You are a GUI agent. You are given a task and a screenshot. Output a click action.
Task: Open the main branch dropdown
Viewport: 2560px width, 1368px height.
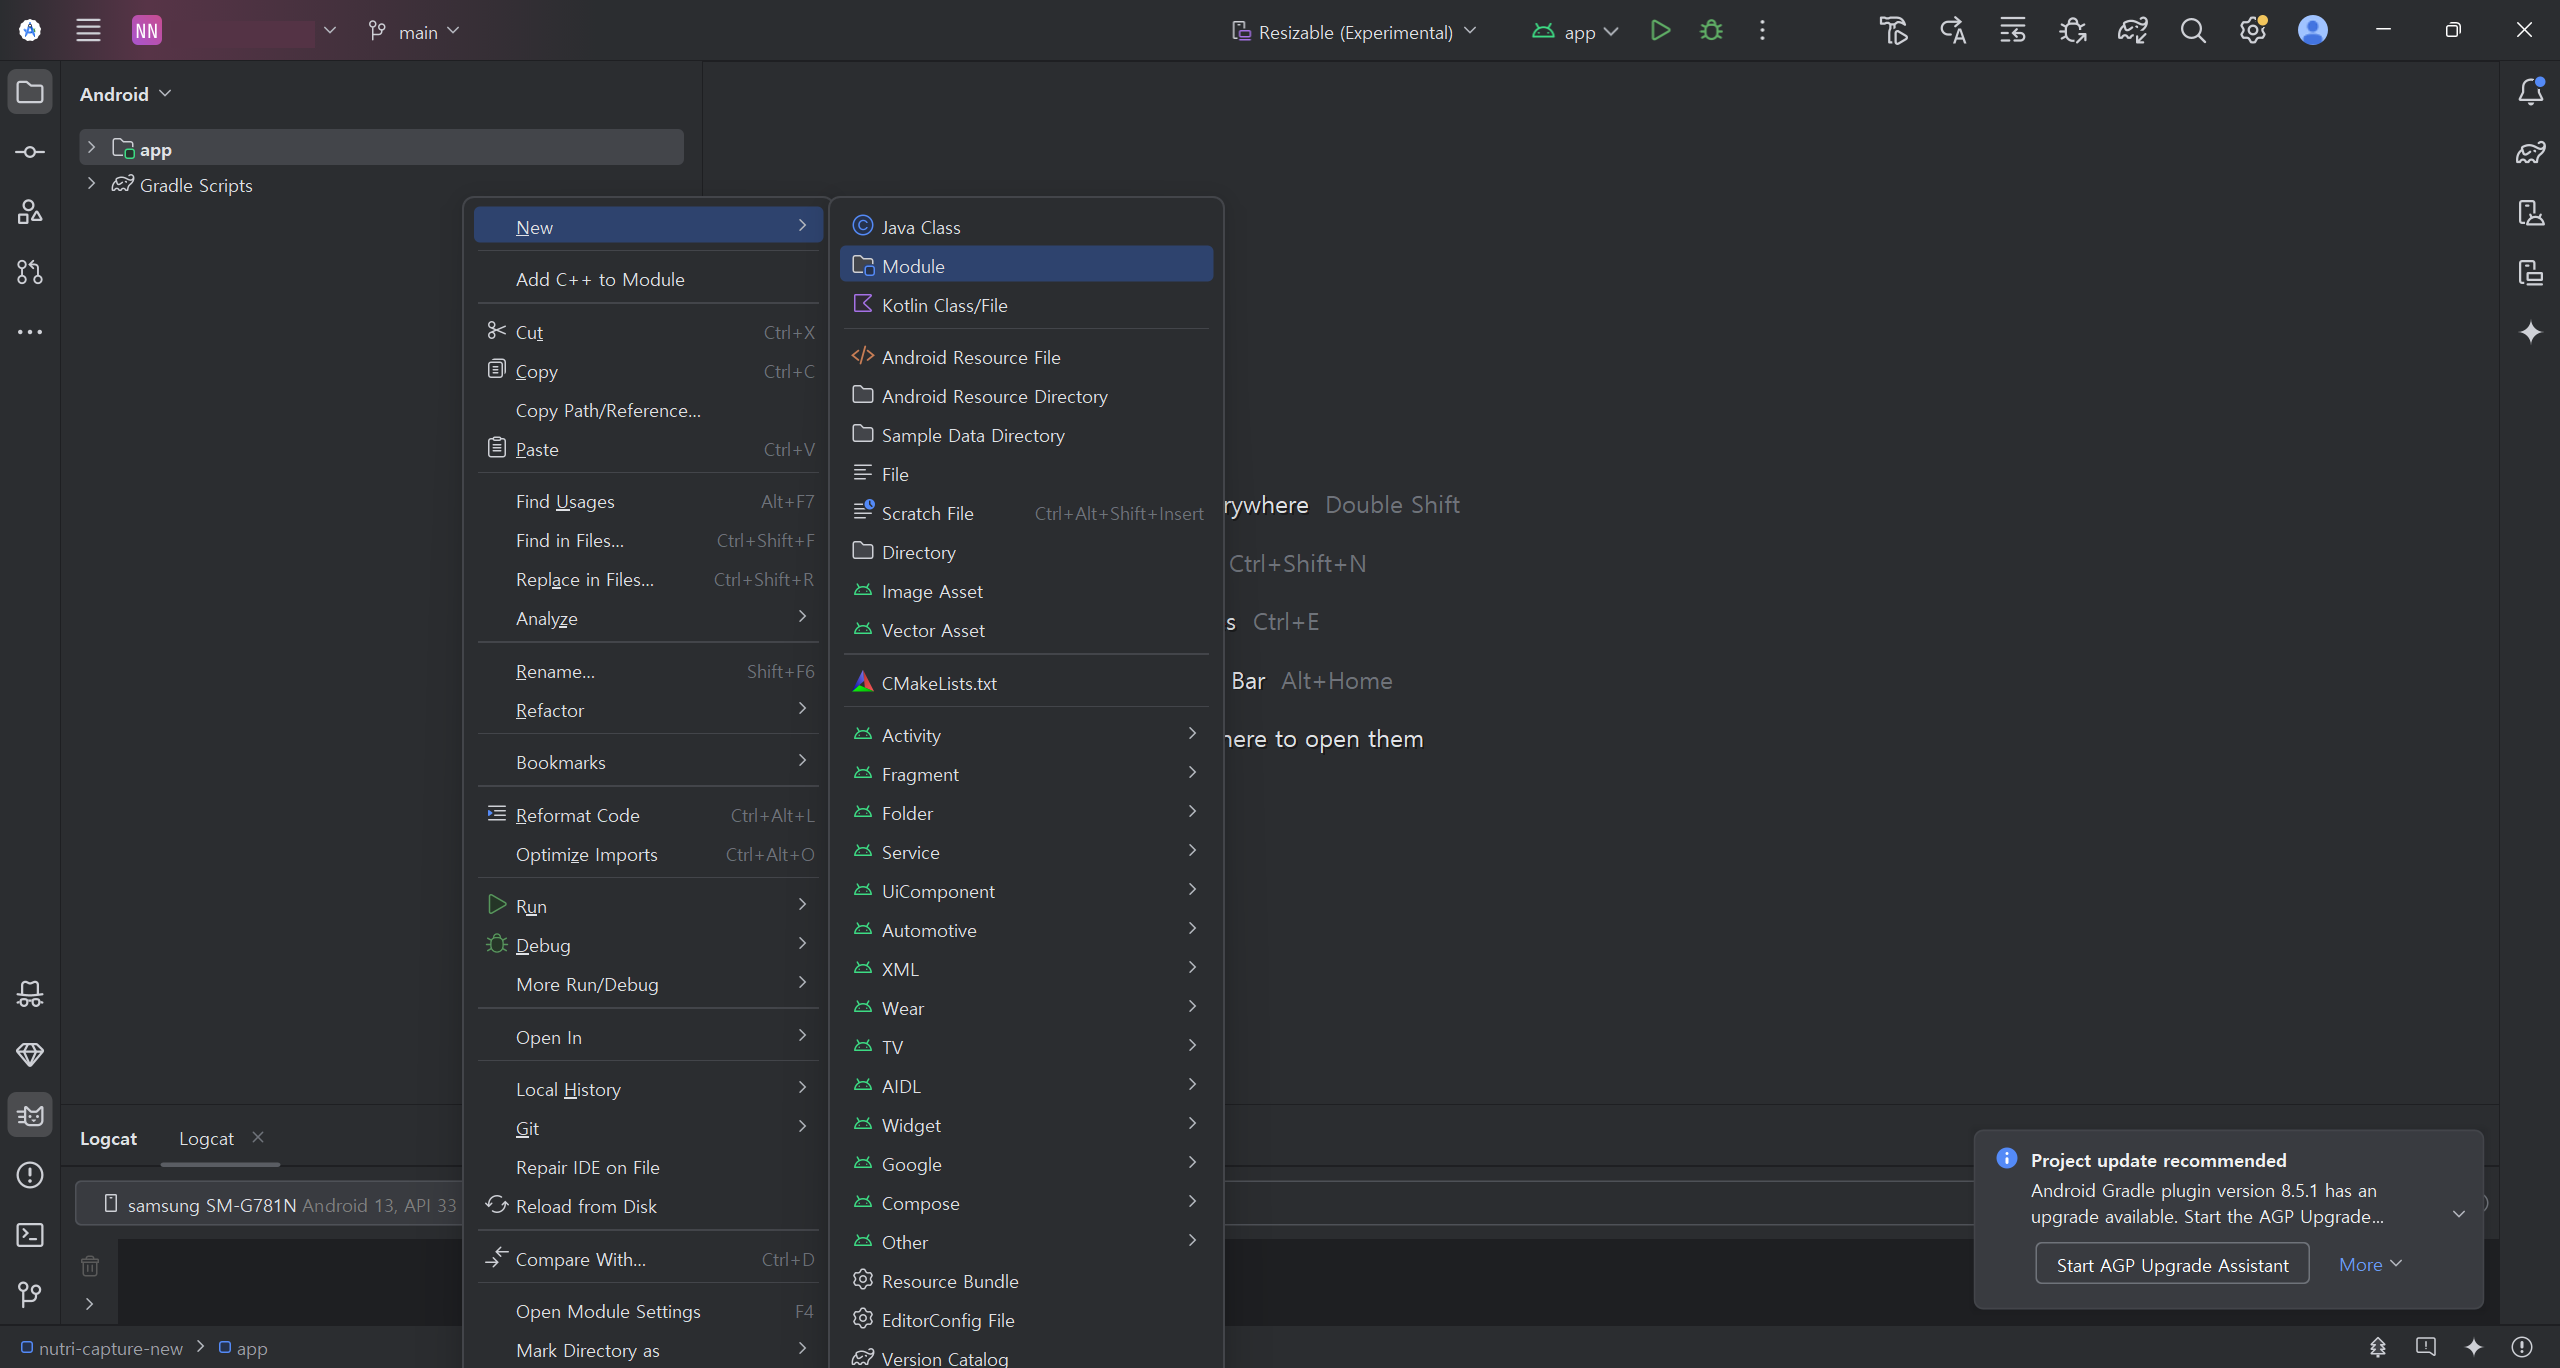415,32
